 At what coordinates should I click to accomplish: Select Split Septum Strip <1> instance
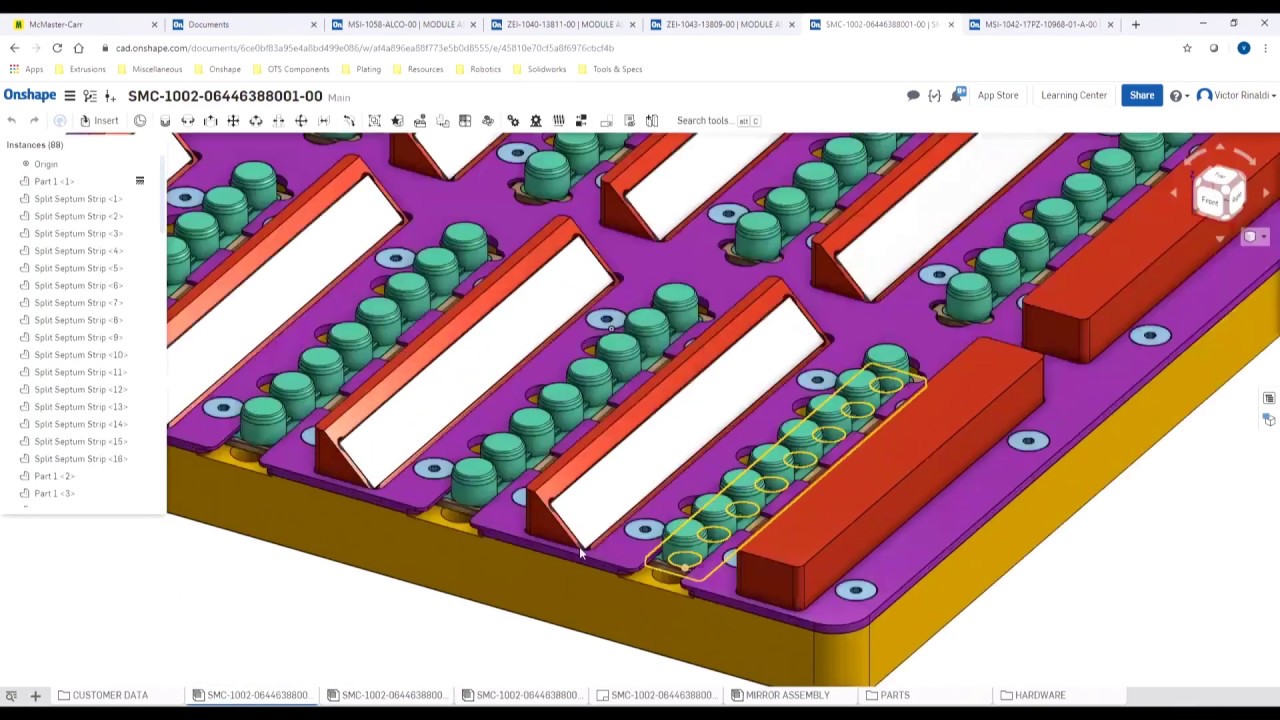78,199
